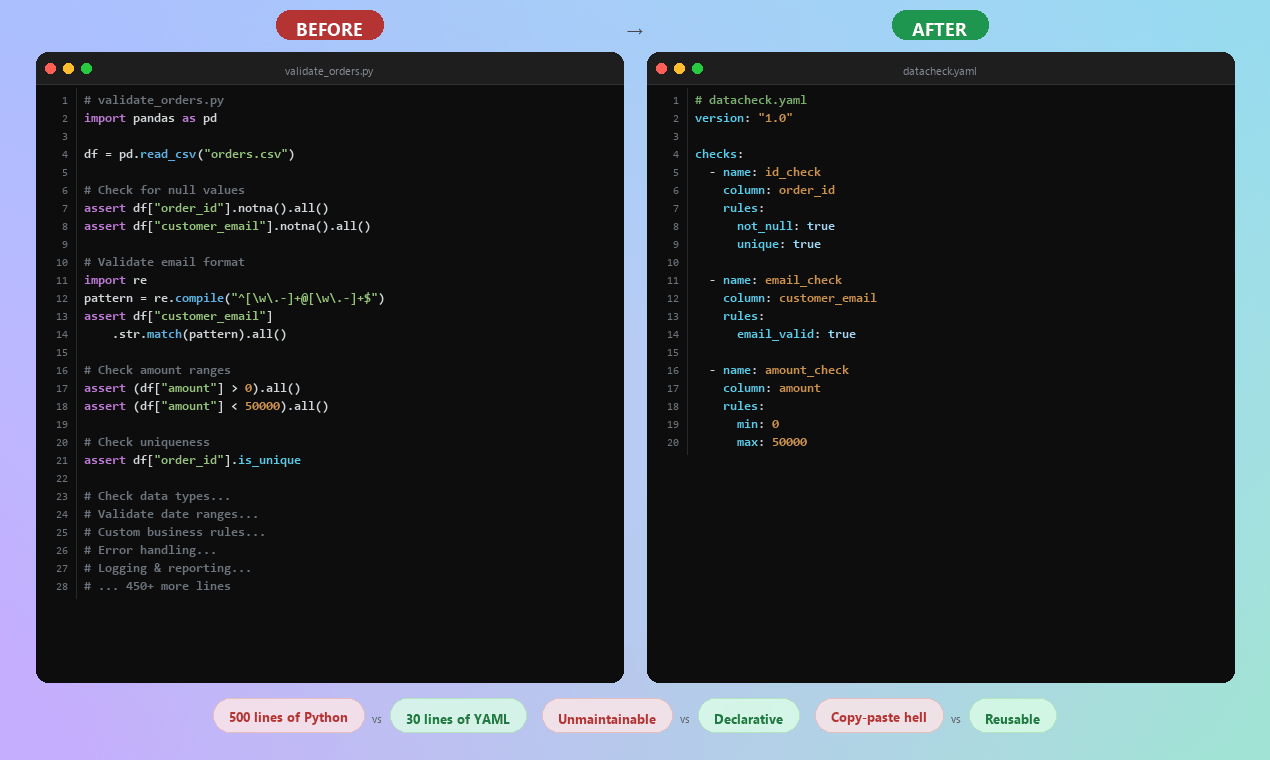This screenshot has height=760, width=1270.
Task: Click the "Copy-paste hell" pill
Action: pos(879,716)
